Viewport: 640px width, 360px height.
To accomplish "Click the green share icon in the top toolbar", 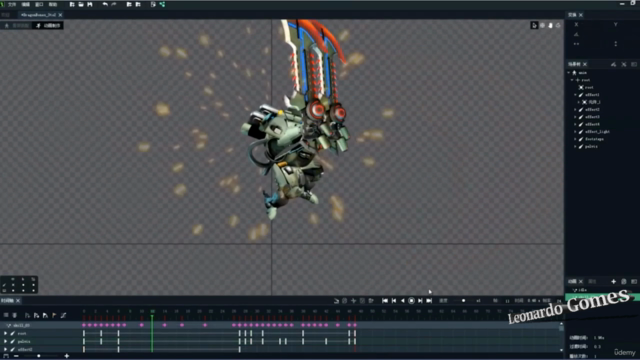I will pyautogui.click(x=162, y=4).
